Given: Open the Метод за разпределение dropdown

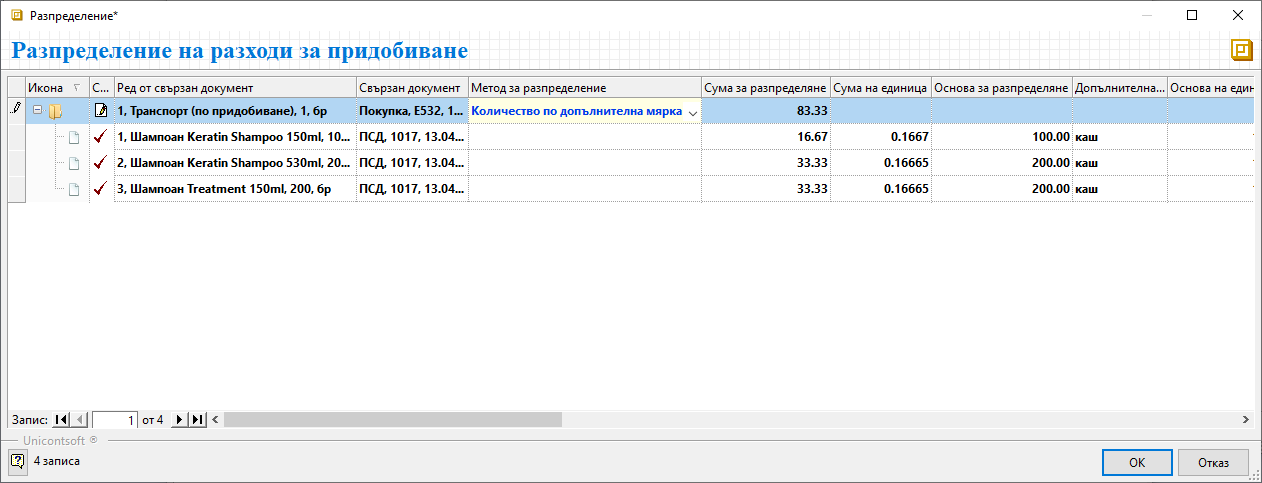Looking at the screenshot, I should point(693,112).
